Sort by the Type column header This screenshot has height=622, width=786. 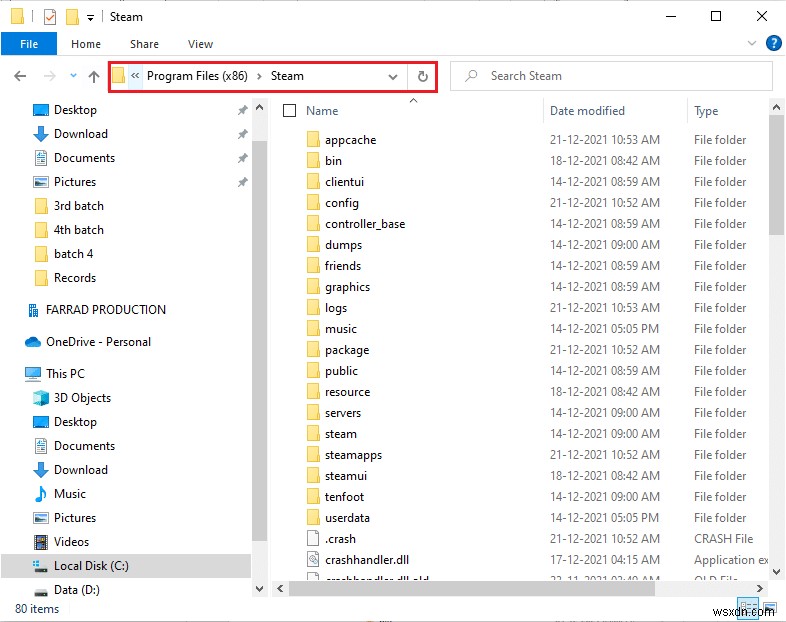point(706,111)
